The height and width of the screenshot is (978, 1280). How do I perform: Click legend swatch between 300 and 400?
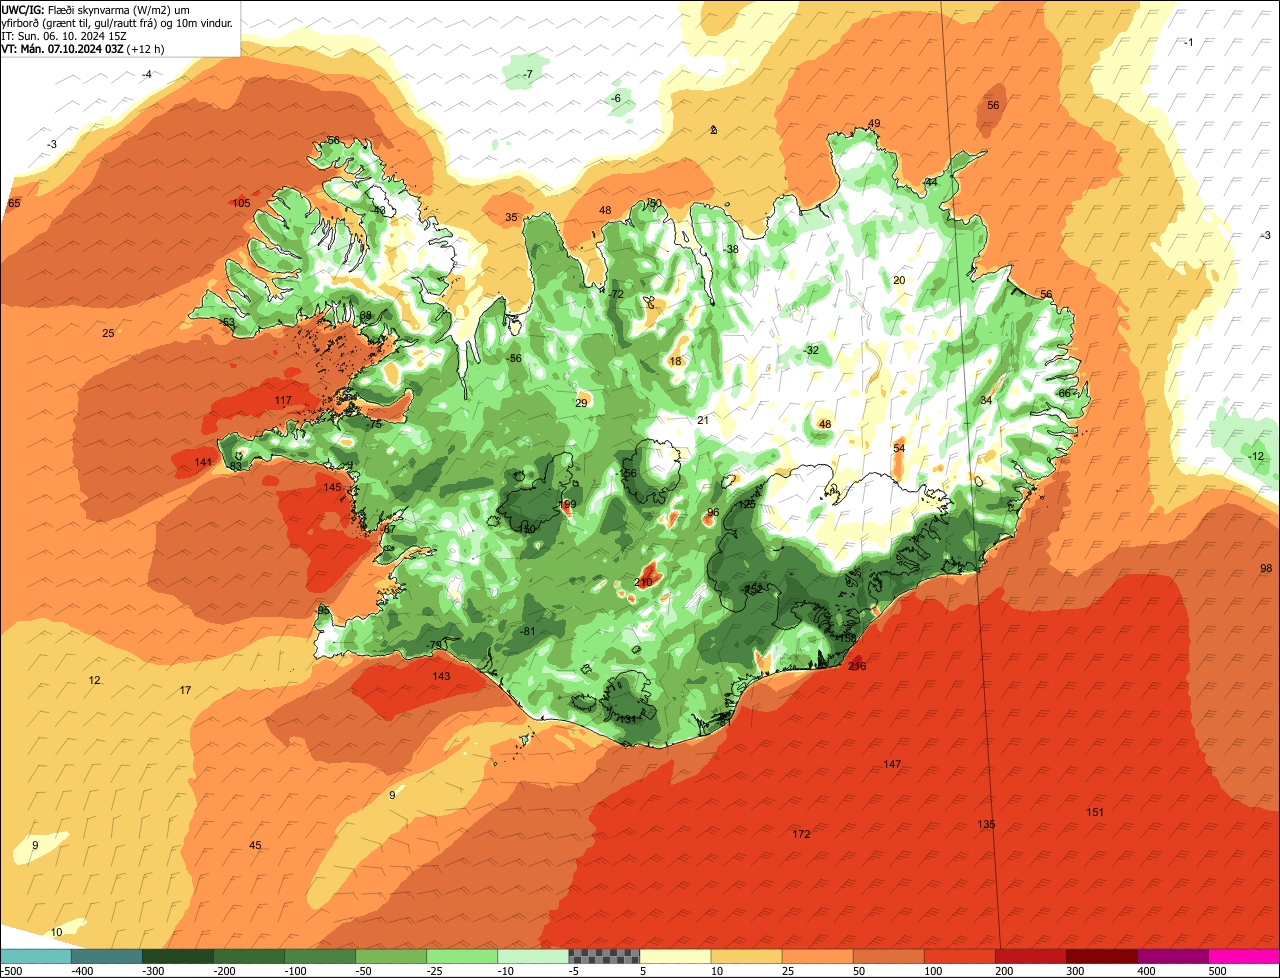click(1102, 956)
